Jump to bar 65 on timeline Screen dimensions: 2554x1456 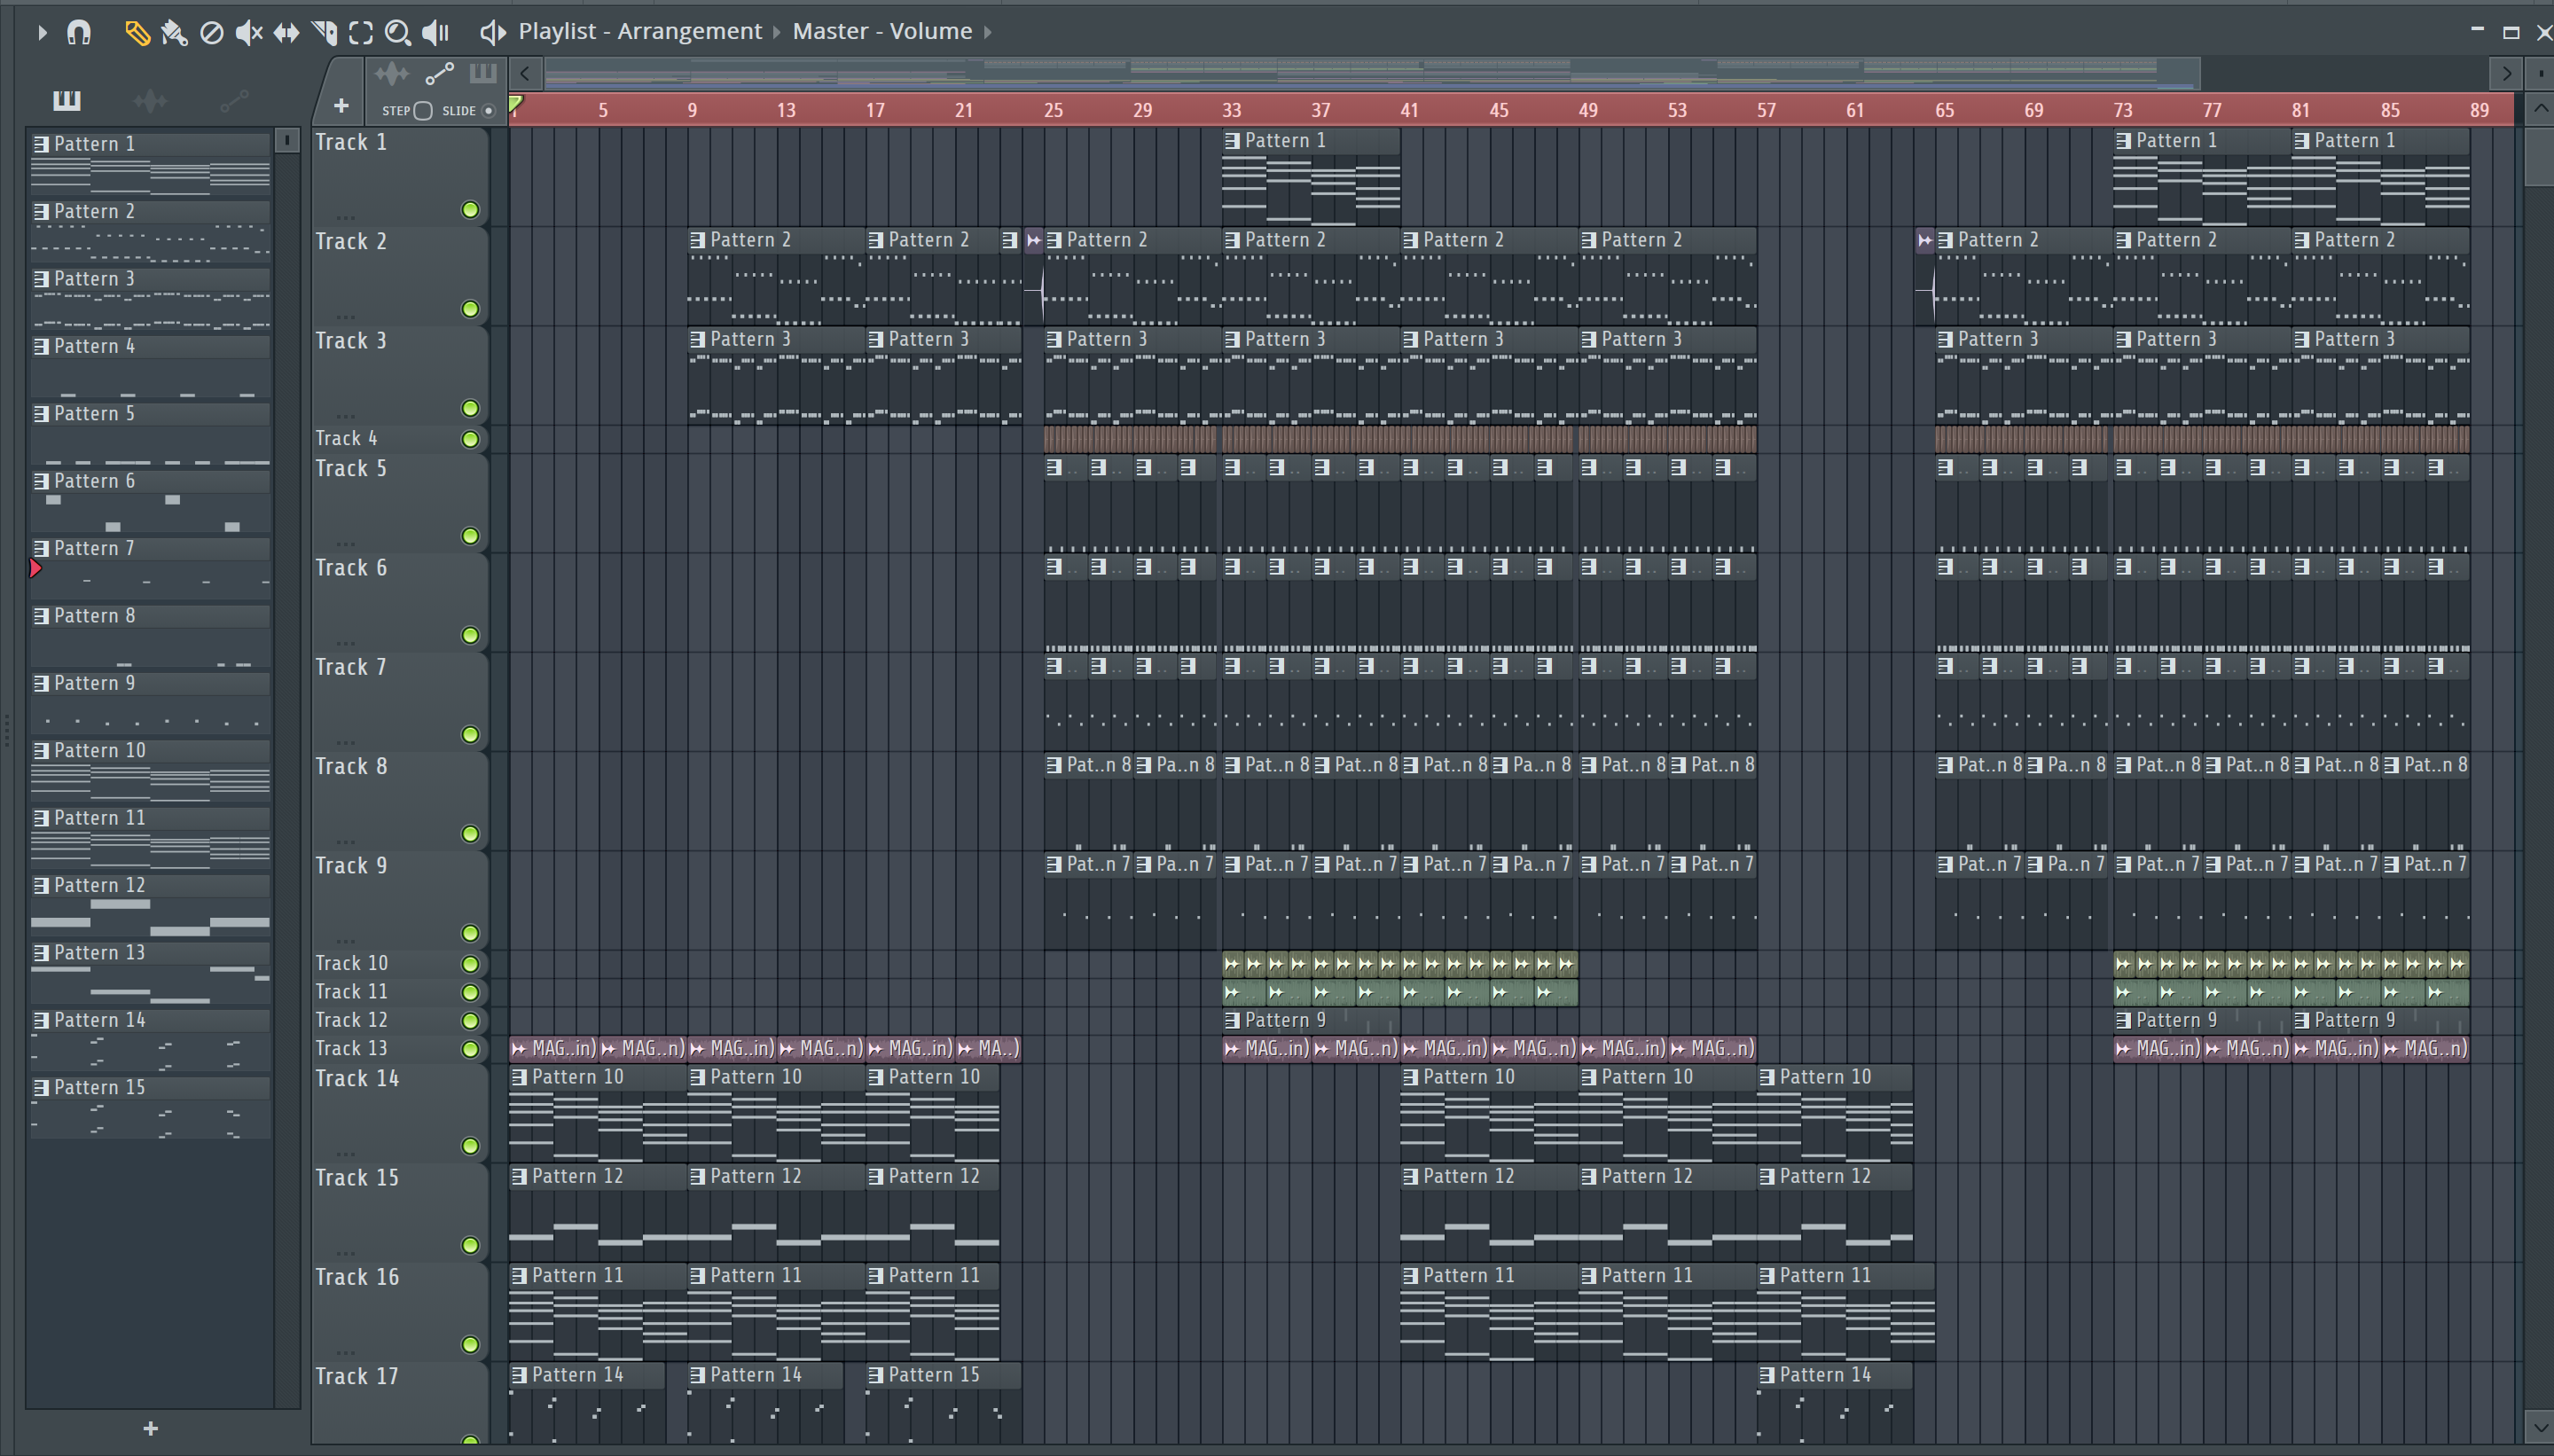point(1945,110)
